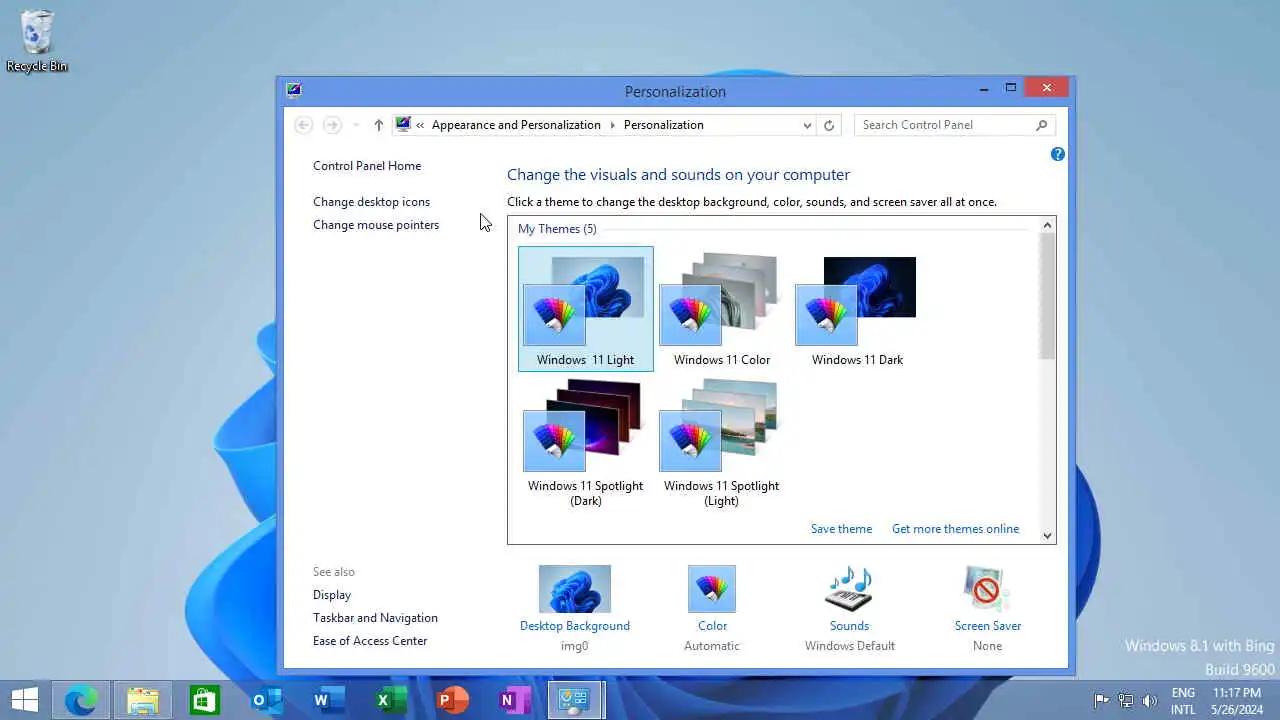
Task: Open the recent locations dropdown arrow
Action: pyautogui.click(x=355, y=125)
